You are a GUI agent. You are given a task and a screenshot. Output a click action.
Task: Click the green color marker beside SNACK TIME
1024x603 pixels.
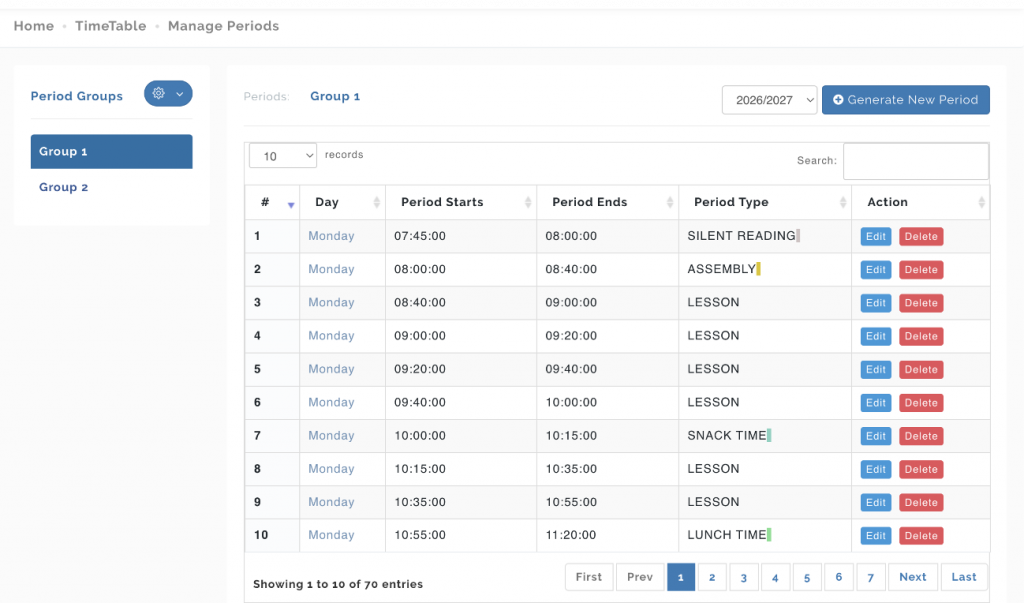[769, 435]
